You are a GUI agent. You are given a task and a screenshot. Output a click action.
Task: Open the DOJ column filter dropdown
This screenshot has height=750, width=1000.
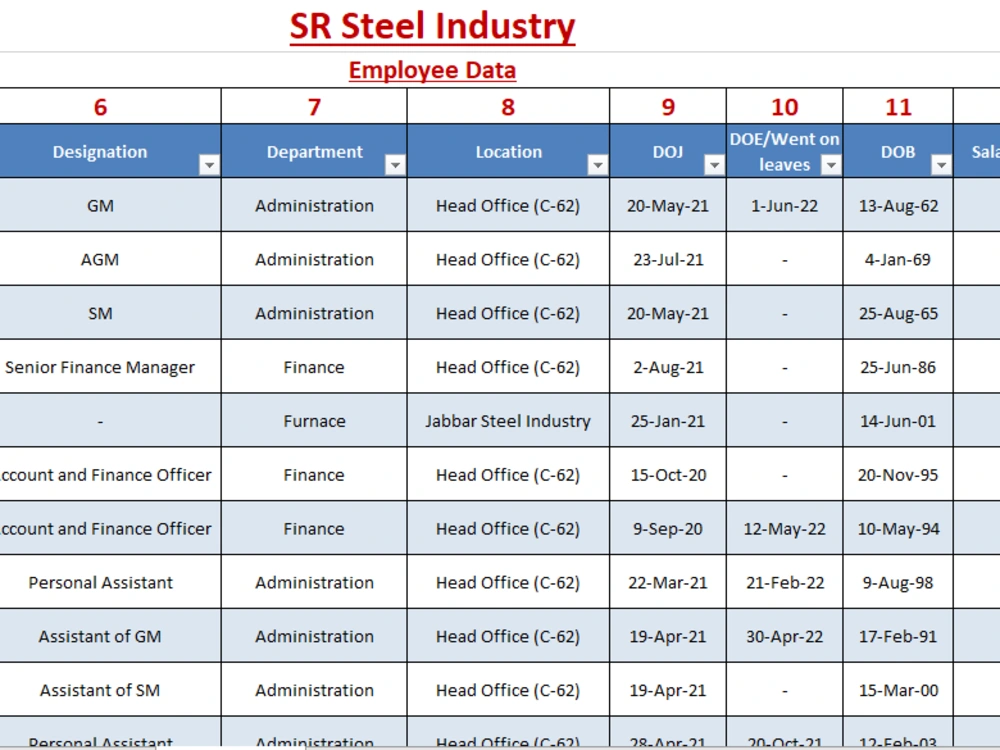pos(714,165)
